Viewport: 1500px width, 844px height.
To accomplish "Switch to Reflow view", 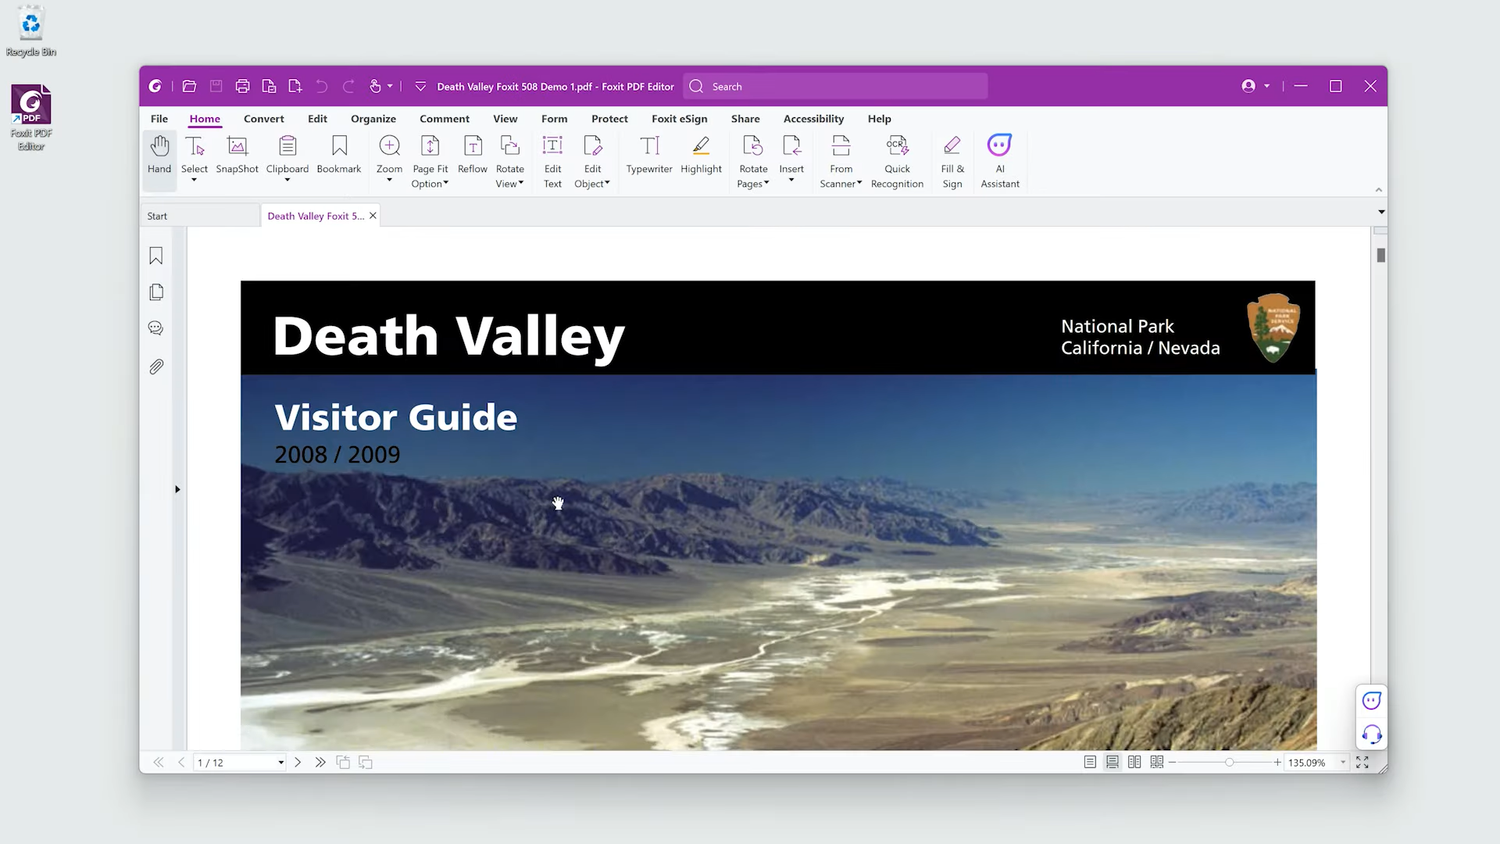I will click(473, 156).
